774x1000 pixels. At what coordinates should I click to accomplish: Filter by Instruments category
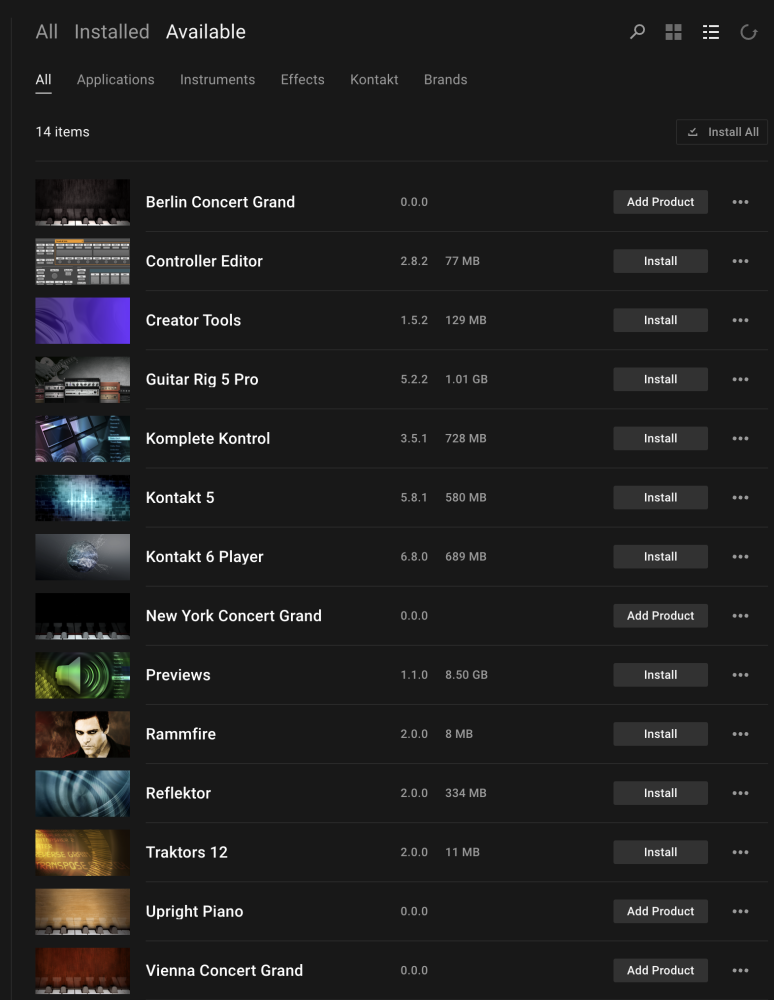pyautogui.click(x=217, y=80)
